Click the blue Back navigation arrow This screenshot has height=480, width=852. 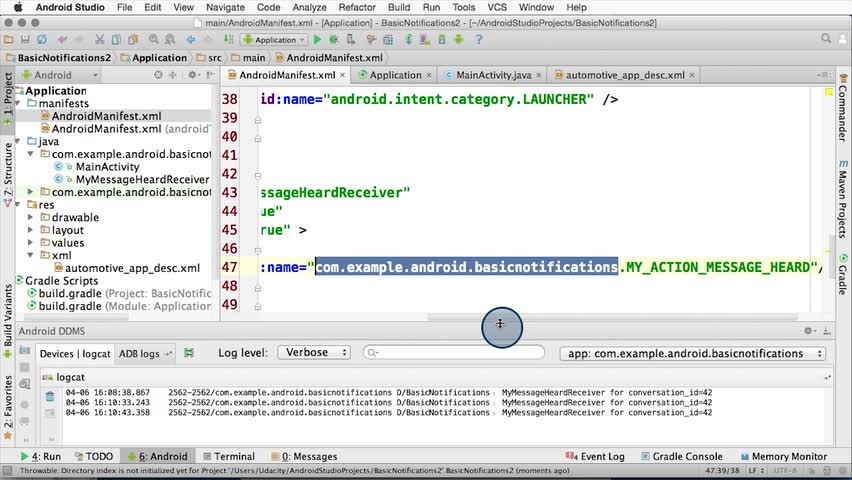tap(191, 40)
